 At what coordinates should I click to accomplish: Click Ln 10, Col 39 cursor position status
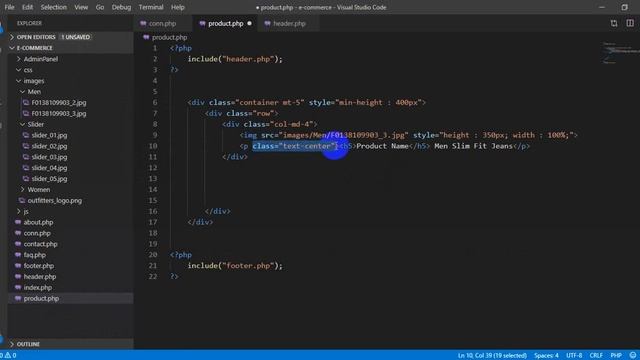492,356
